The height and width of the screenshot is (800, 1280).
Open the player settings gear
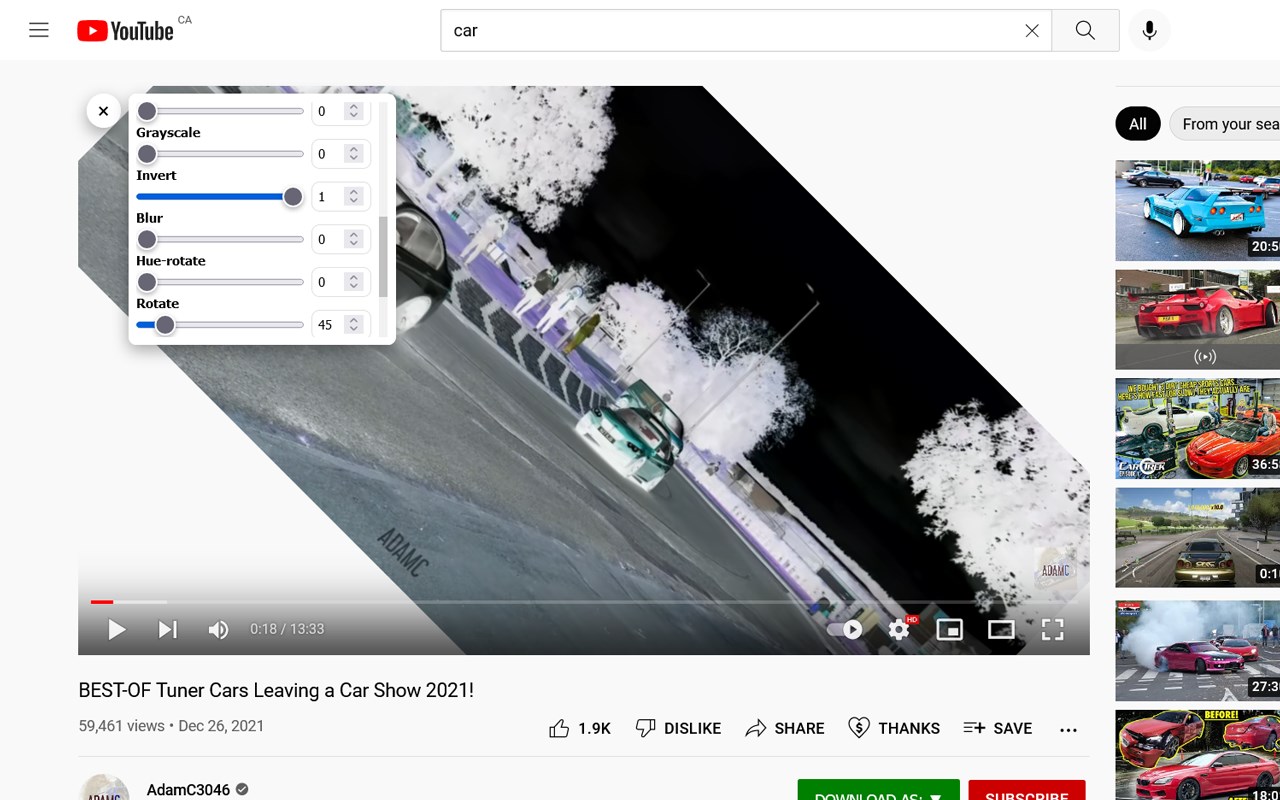click(x=899, y=629)
